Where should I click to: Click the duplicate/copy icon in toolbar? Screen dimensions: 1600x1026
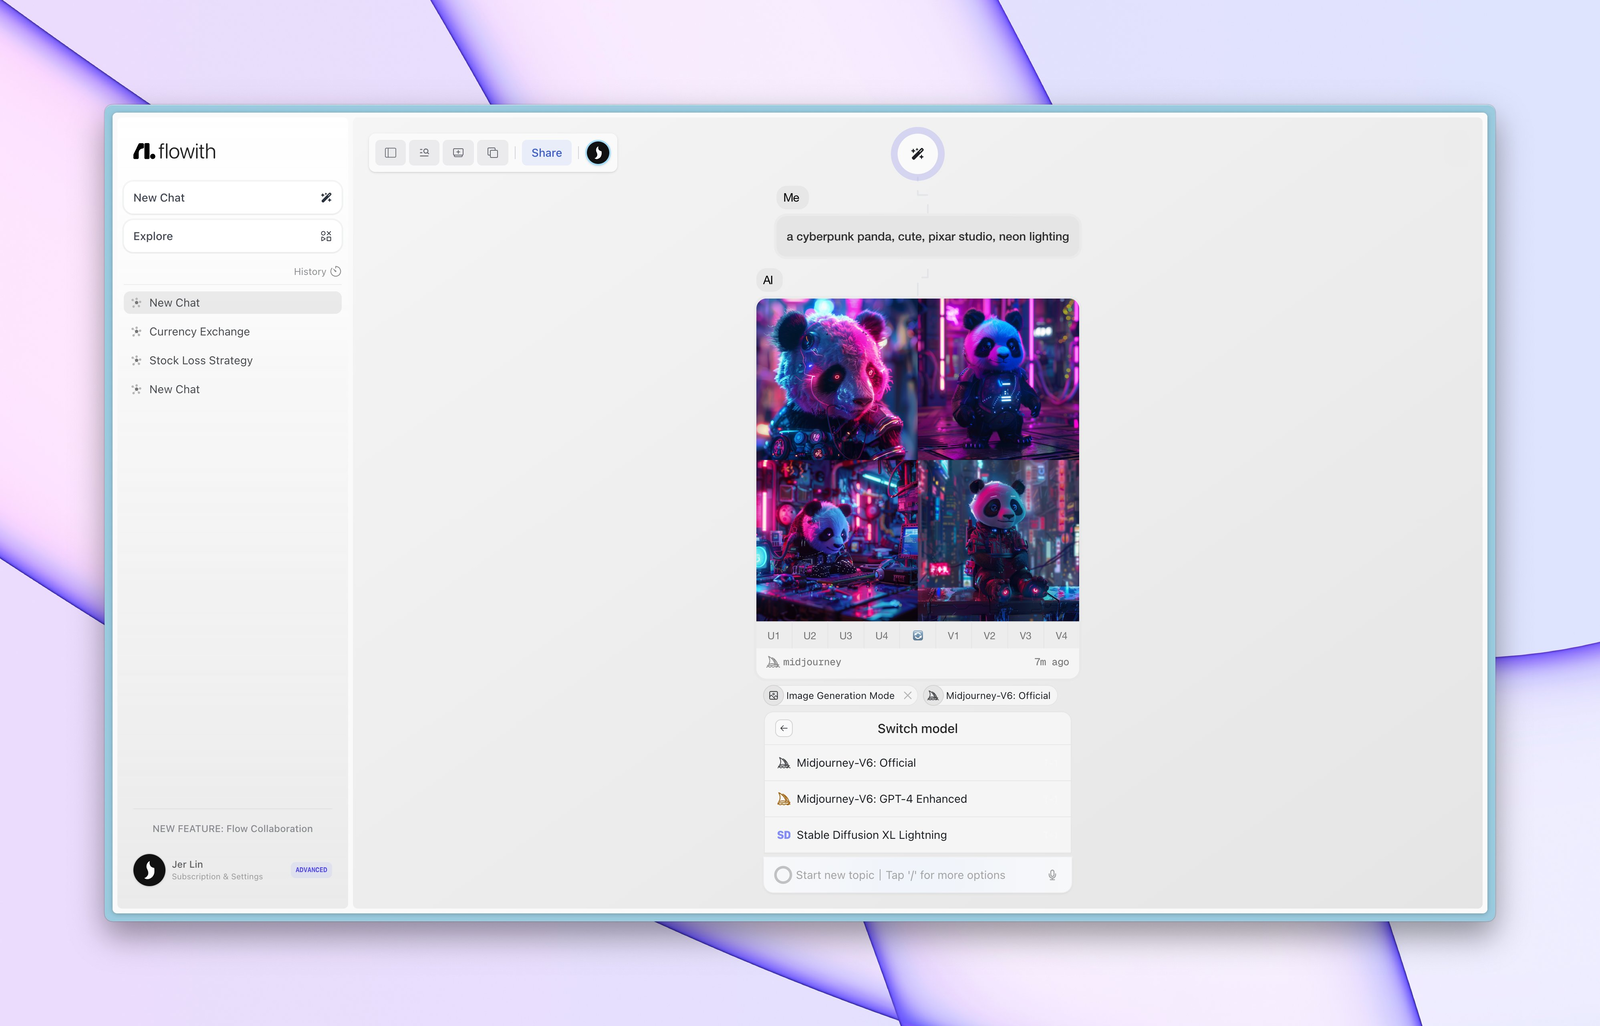coord(492,153)
